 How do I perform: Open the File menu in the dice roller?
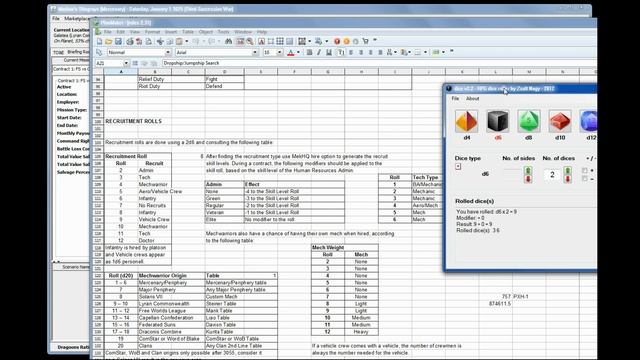pos(455,98)
